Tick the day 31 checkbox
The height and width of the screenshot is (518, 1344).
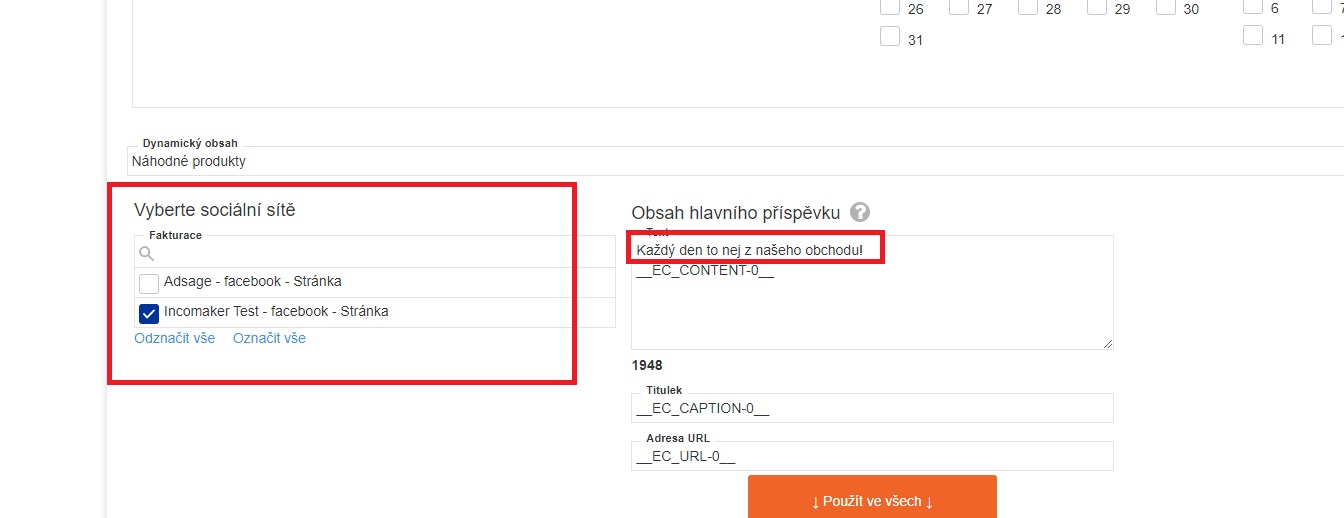[x=889, y=37]
